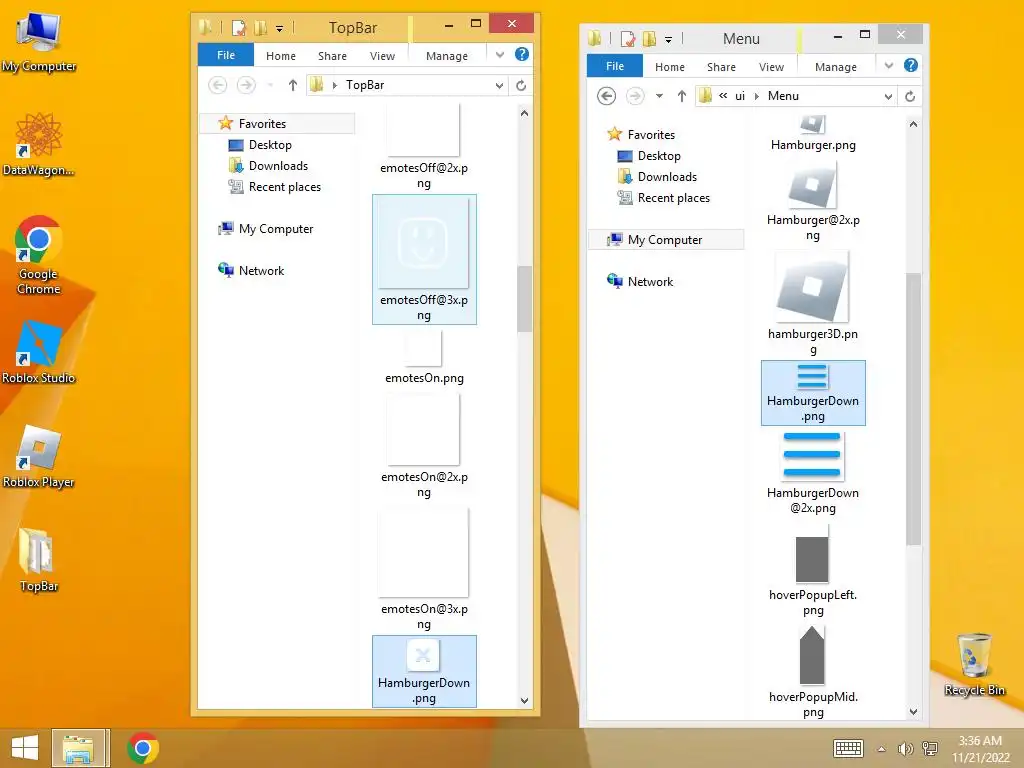Open the on-screen keyboard tray icon
Screen dimensions: 1024x768
click(x=848, y=748)
